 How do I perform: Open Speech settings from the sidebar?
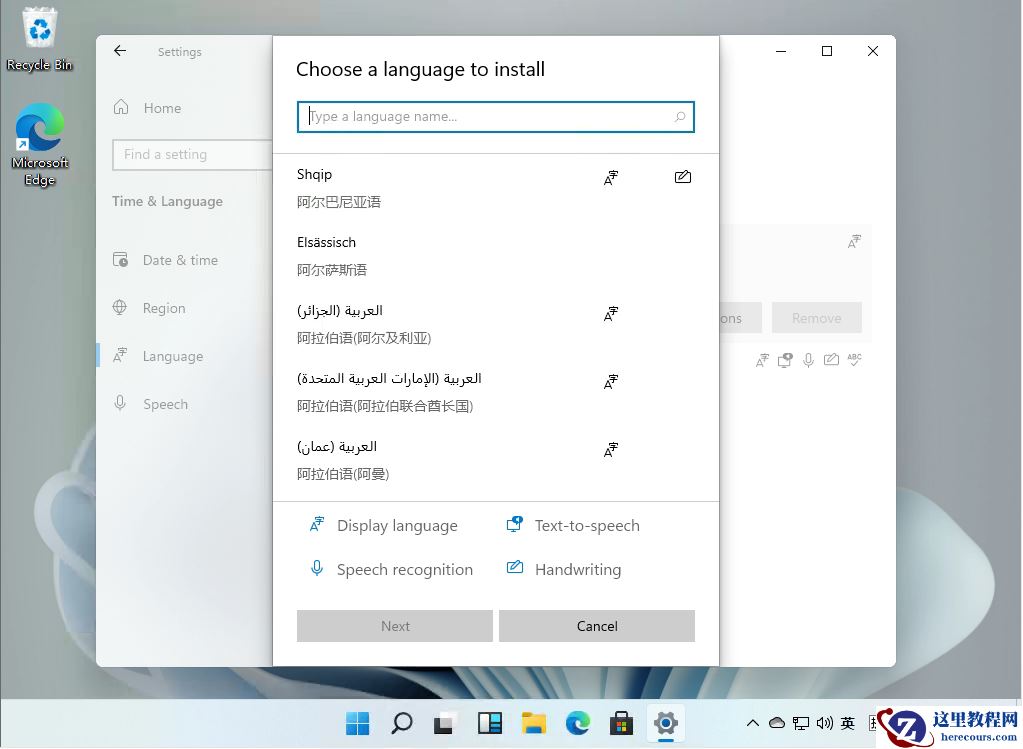pos(164,404)
